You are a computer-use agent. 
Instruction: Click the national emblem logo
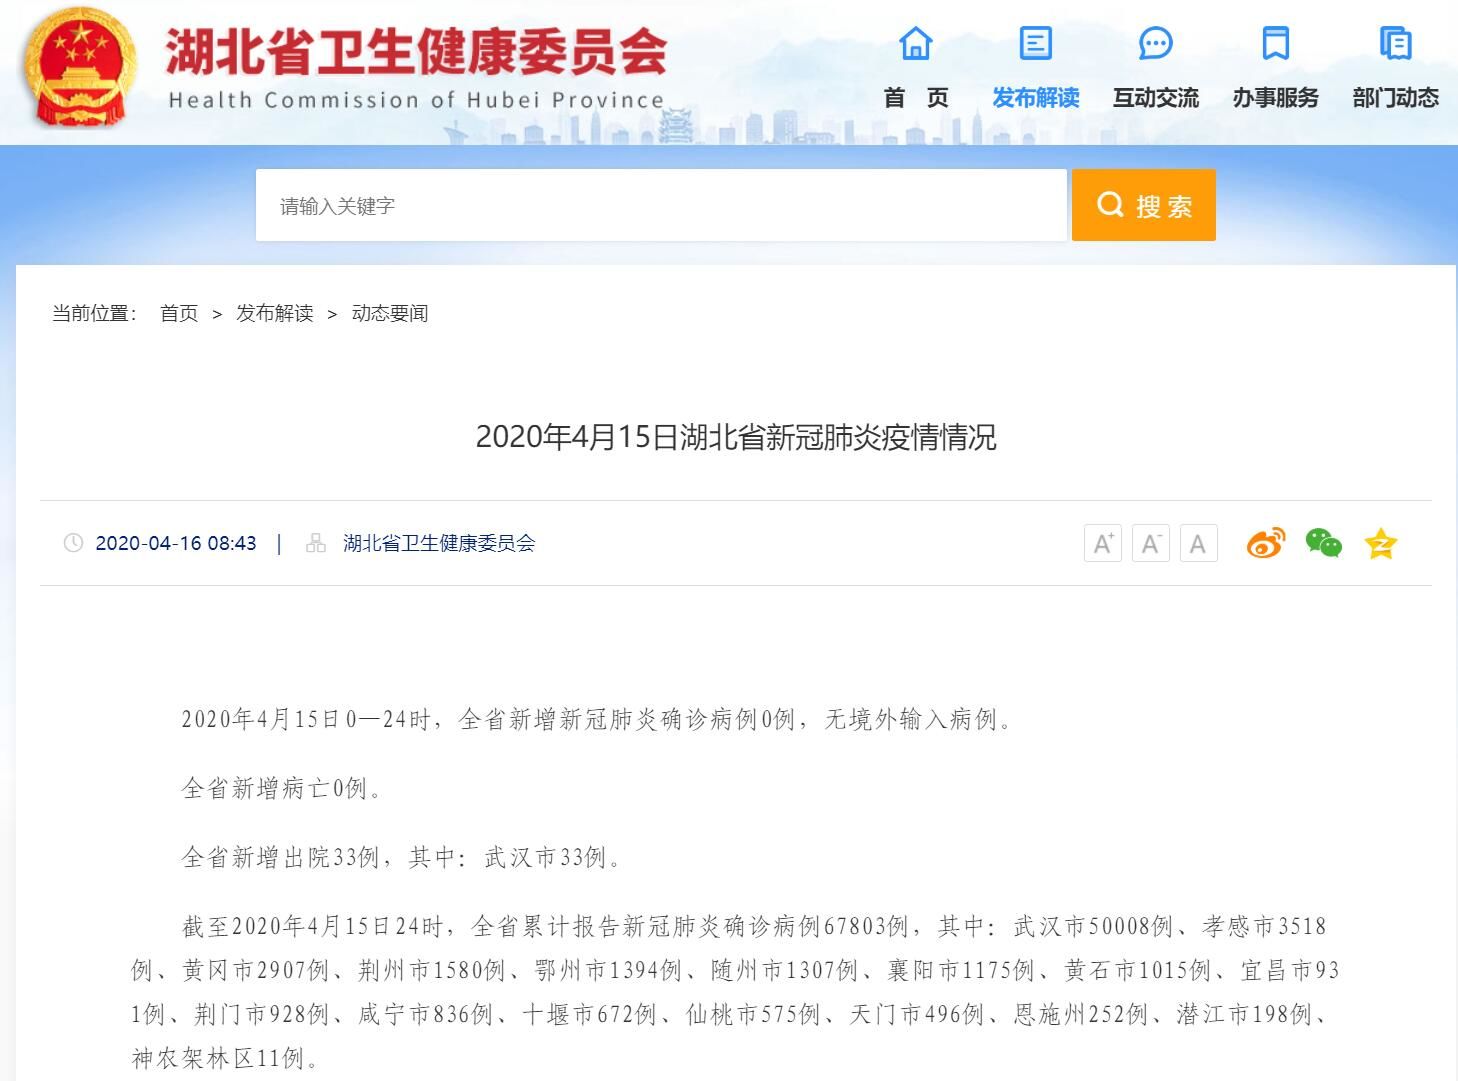80,70
